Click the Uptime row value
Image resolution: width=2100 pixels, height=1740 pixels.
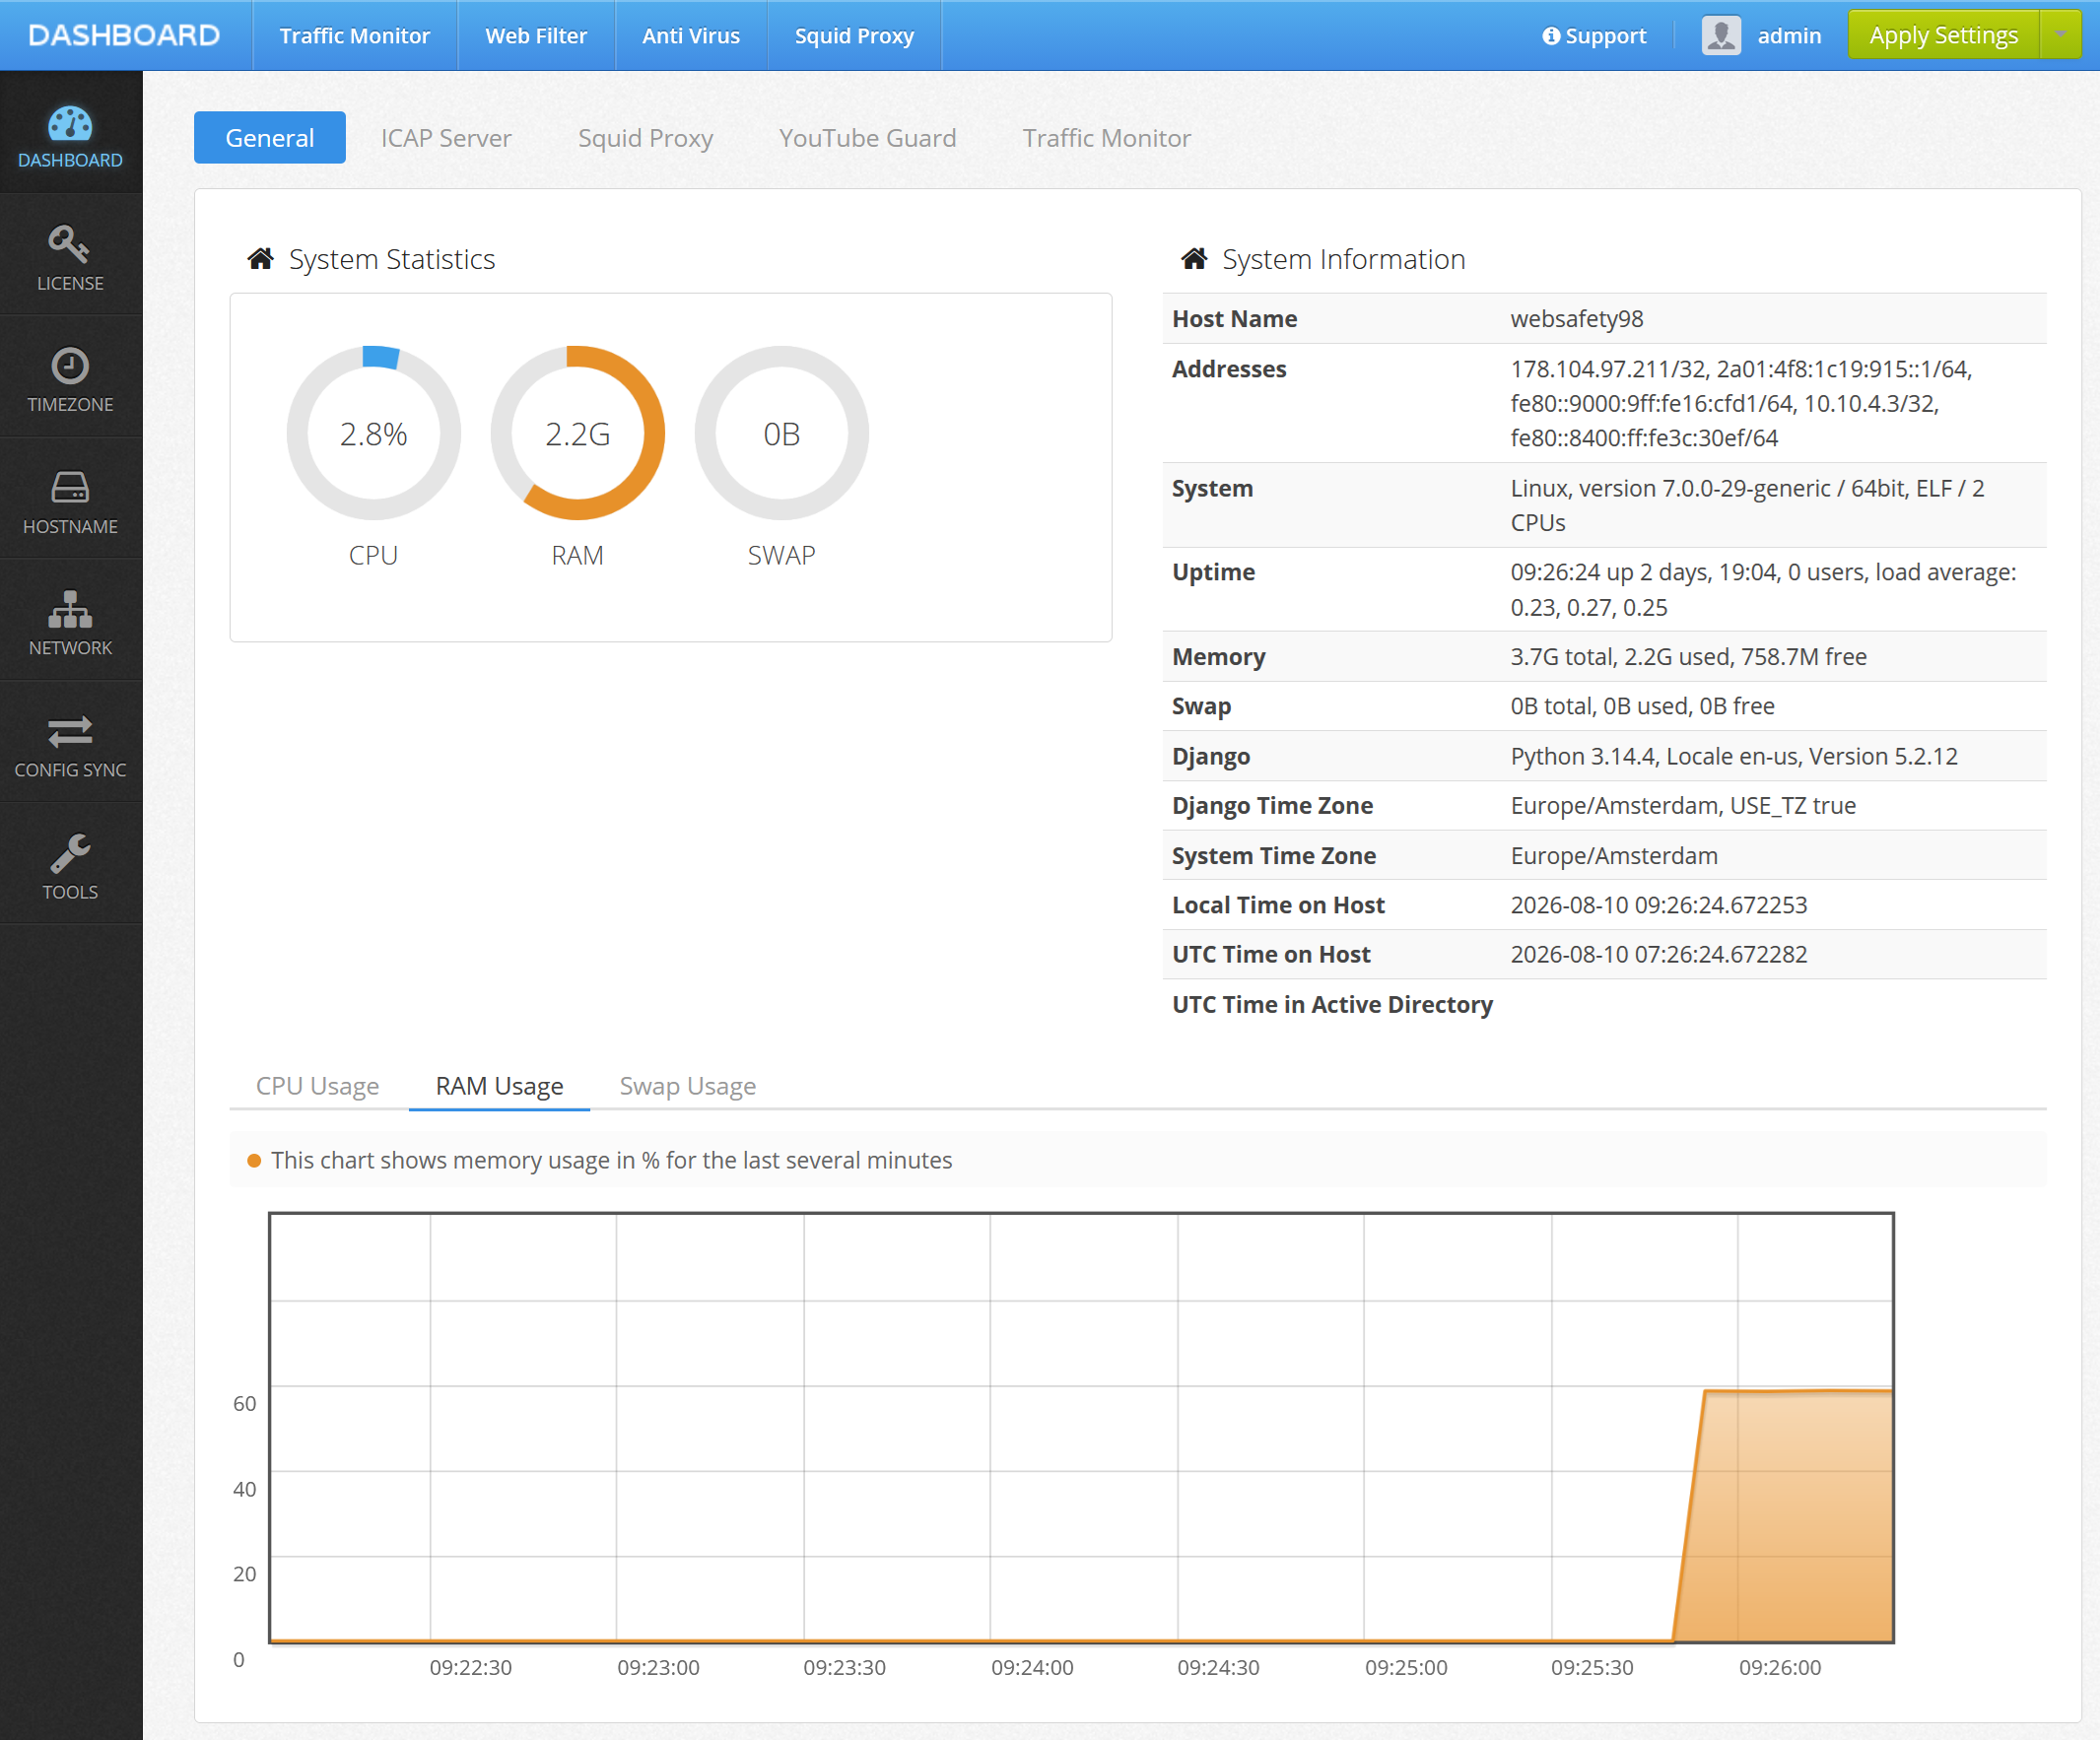point(1763,589)
